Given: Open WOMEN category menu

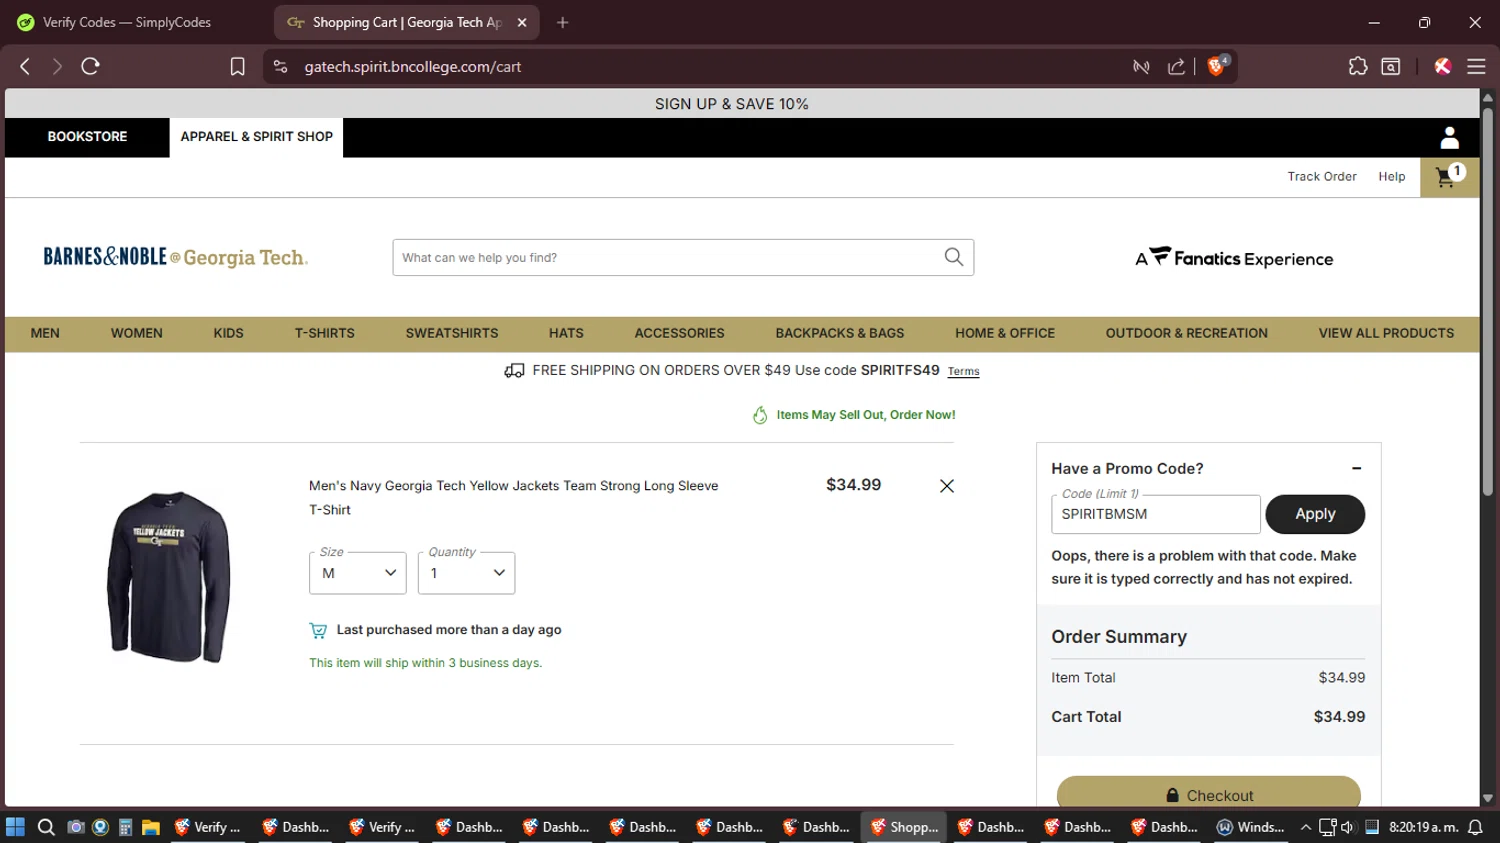Looking at the screenshot, I should tap(137, 333).
